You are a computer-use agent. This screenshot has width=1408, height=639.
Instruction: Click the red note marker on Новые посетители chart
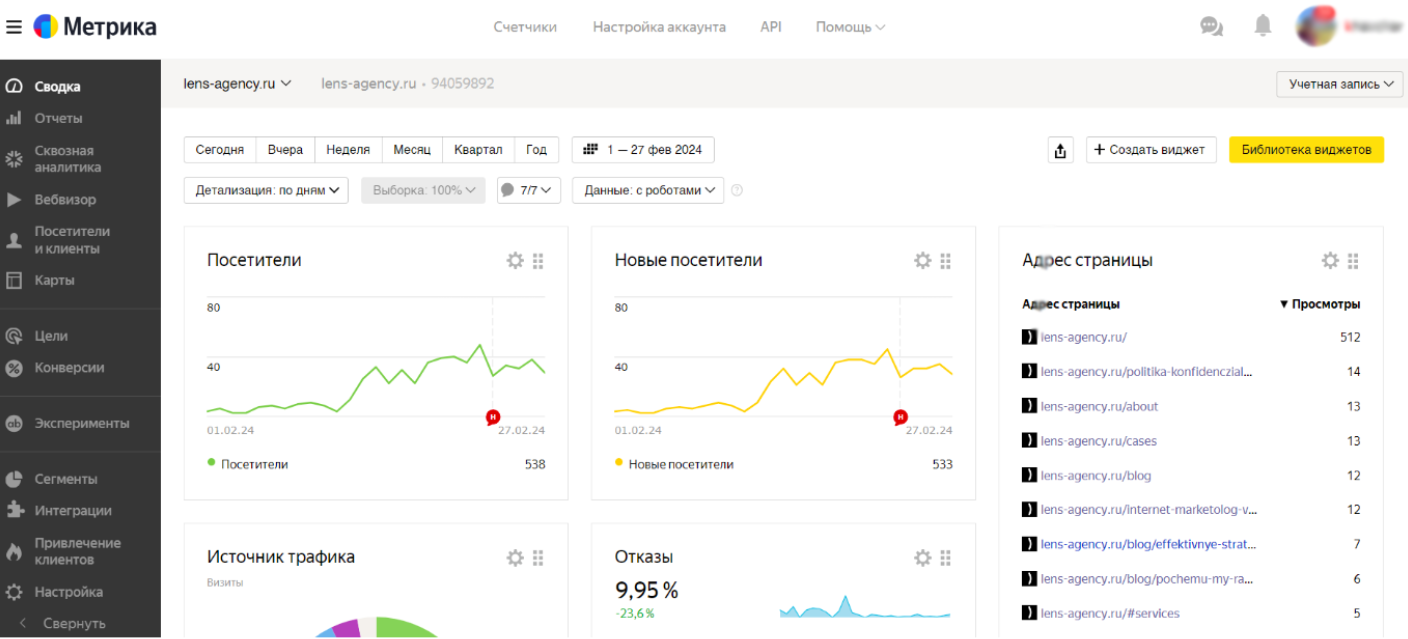[x=900, y=417]
